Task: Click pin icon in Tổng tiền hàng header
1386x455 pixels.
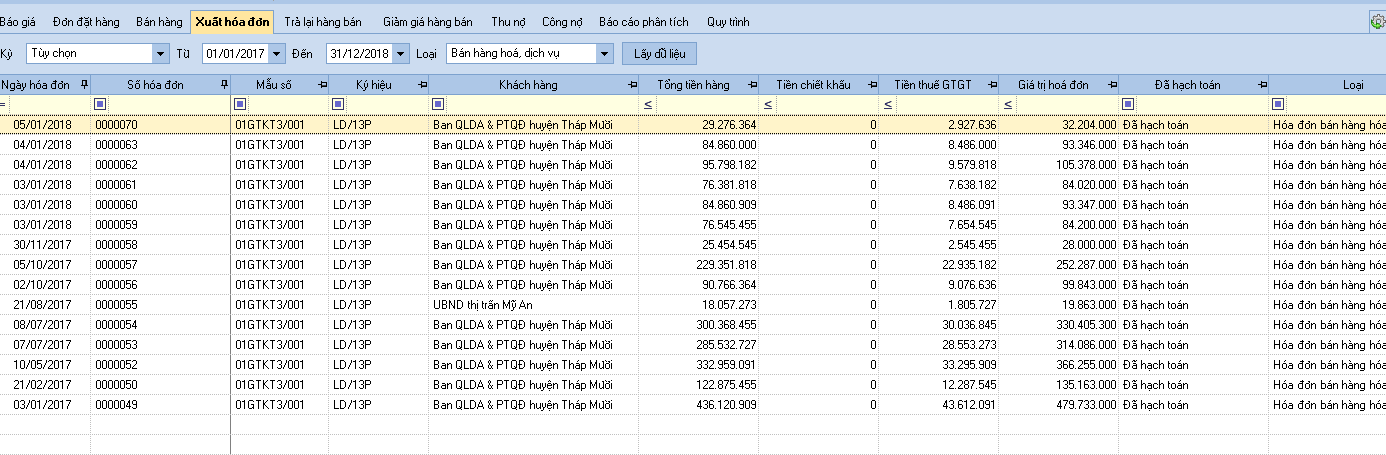Action: [x=752, y=85]
